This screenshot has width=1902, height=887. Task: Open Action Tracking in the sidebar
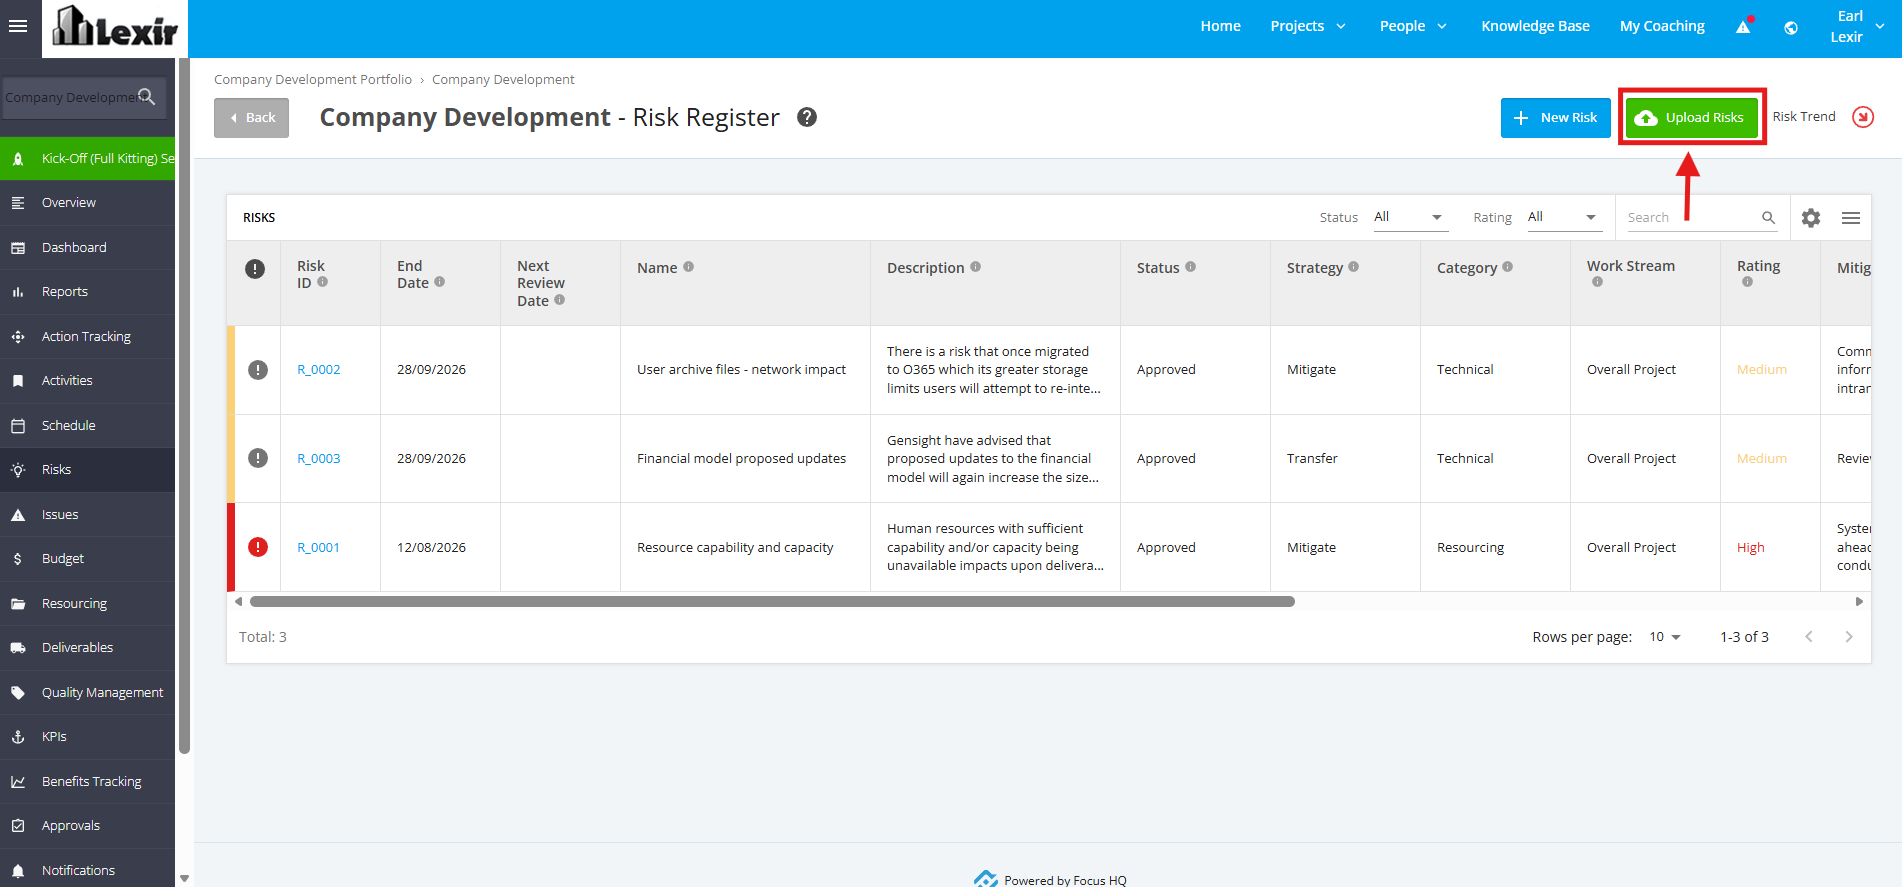pyautogui.click(x=88, y=337)
